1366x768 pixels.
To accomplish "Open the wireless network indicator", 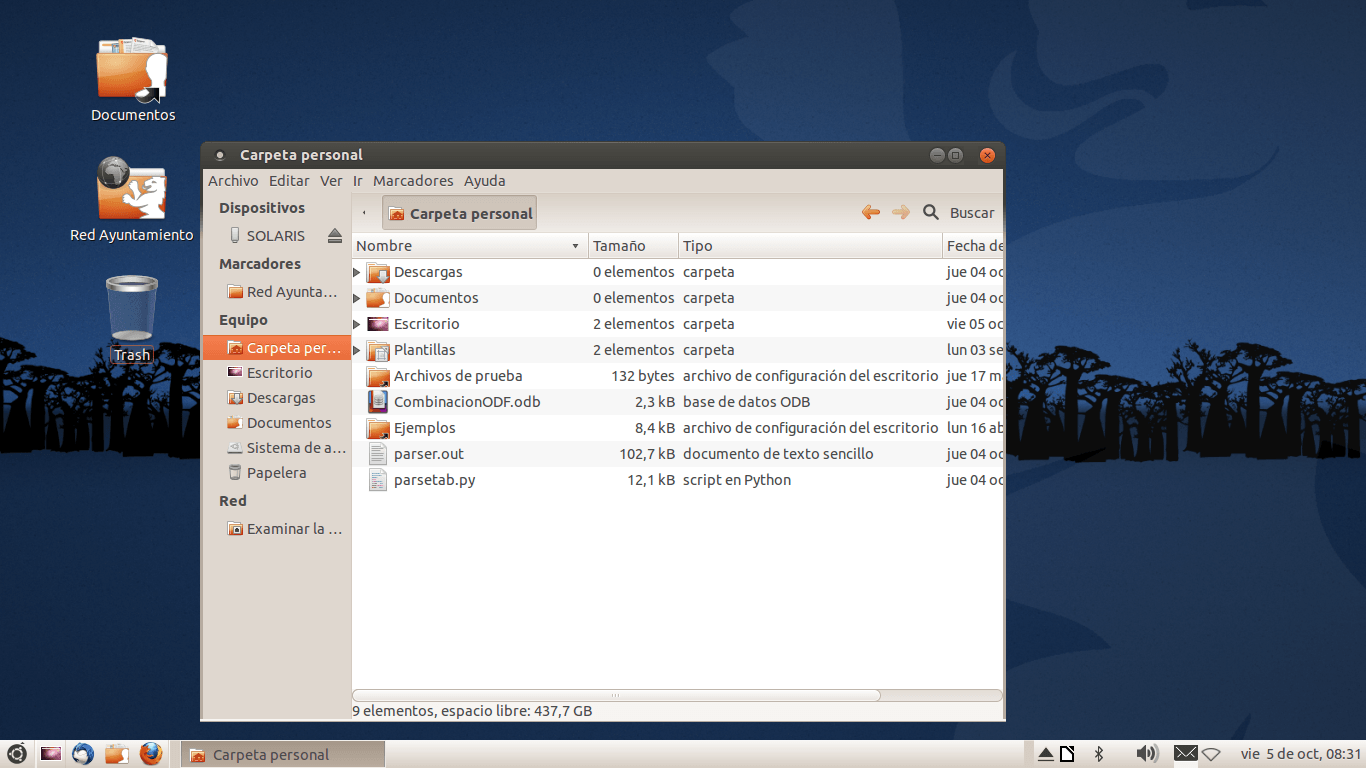I will (x=1211, y=754).
